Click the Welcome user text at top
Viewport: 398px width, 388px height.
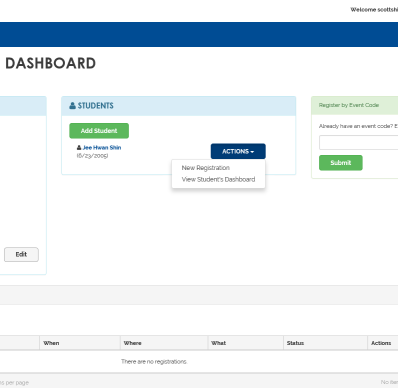point(374,10)
